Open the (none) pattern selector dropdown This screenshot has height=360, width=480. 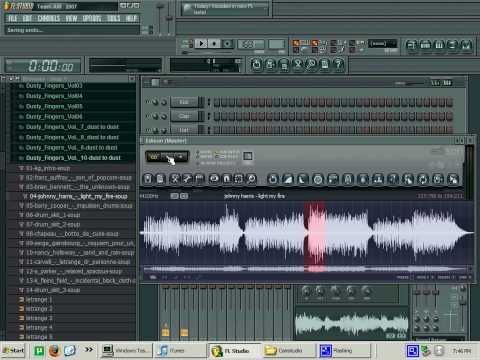(x=382, y=44)
